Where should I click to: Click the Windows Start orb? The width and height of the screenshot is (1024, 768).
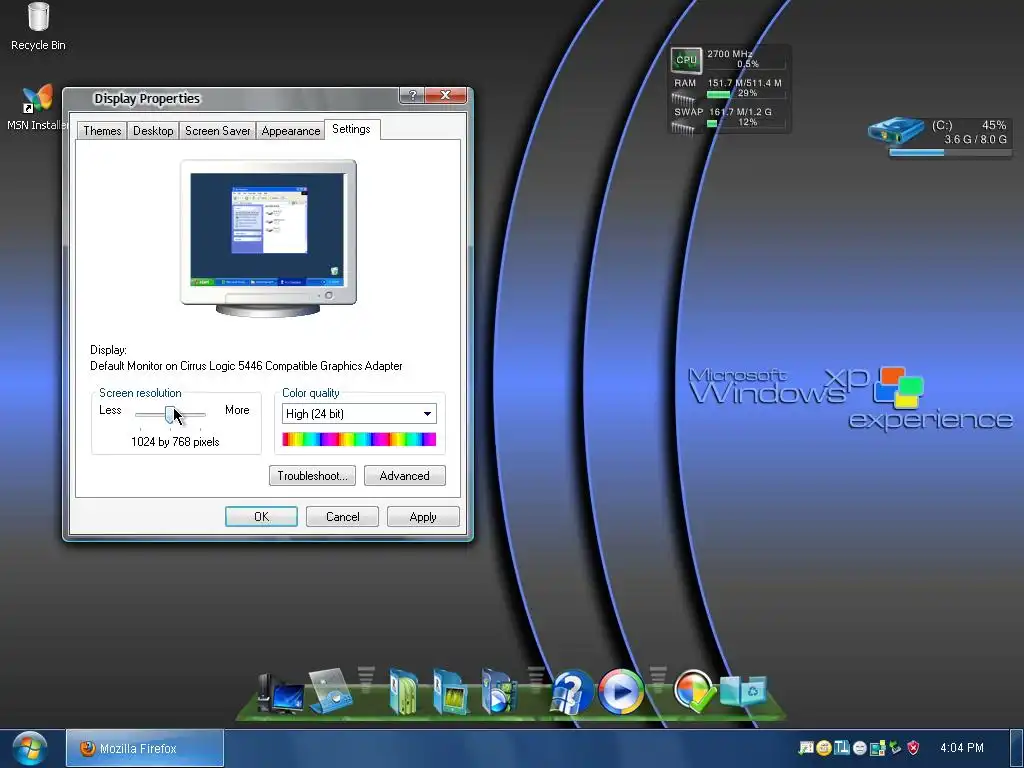pyautogui.click(x=29, y=749)
